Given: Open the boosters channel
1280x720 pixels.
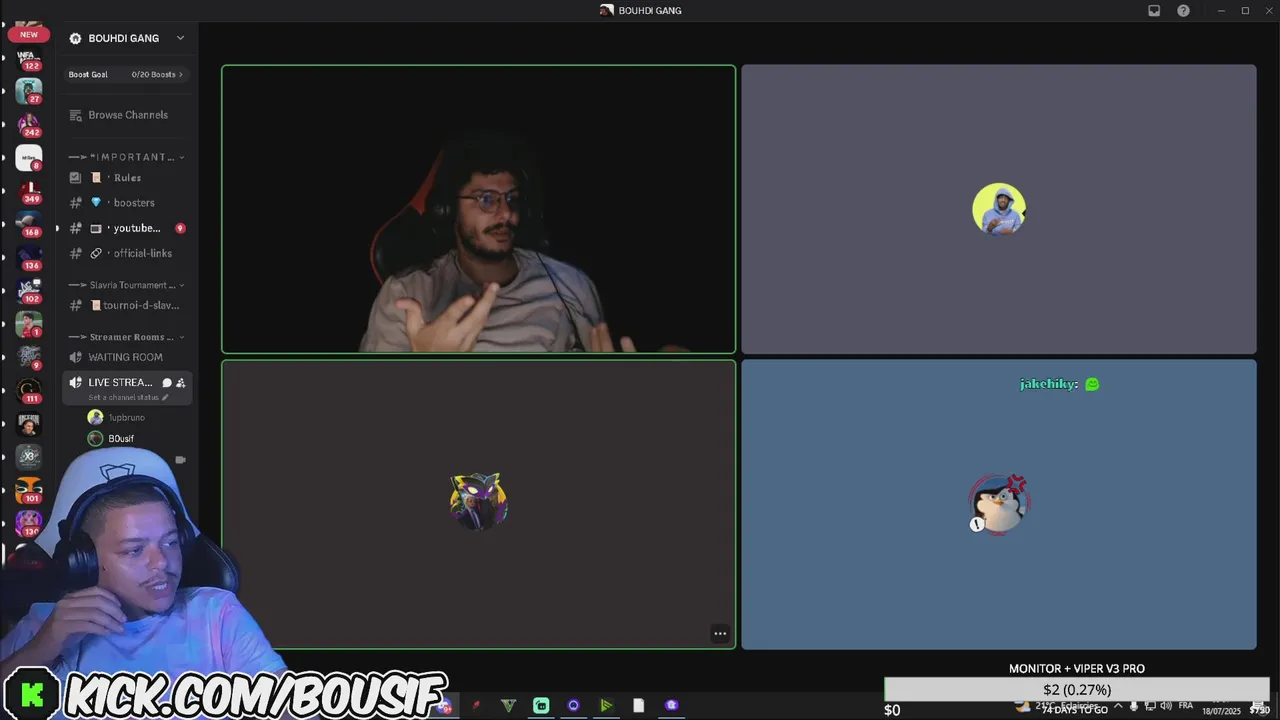Looking at the screenshot, I should coord(126,203).
